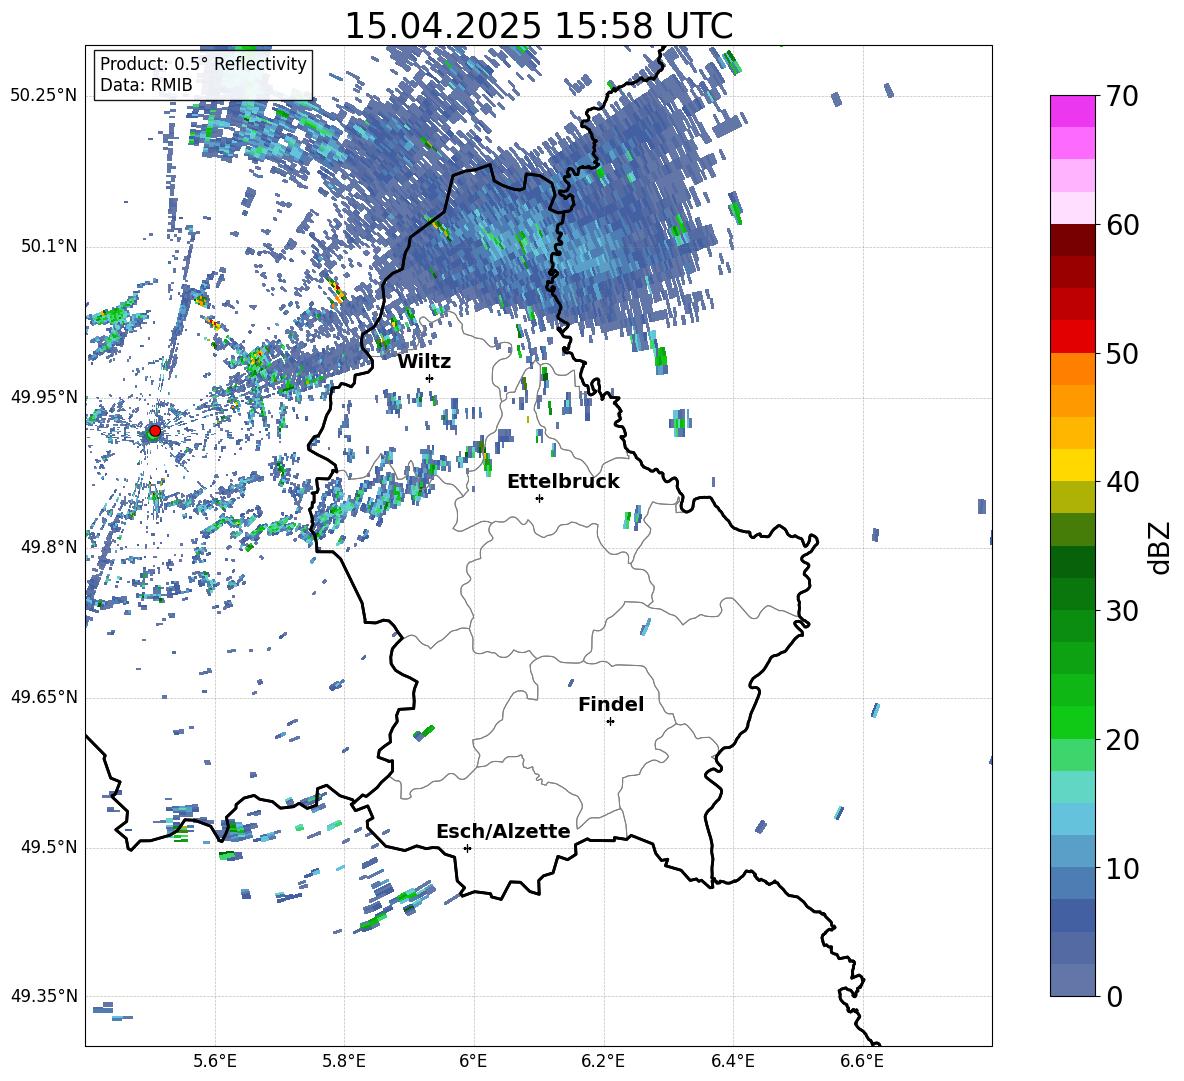Click the title 15.04.2025 15:58 UTC
1184x1081 pixels.
538,26
